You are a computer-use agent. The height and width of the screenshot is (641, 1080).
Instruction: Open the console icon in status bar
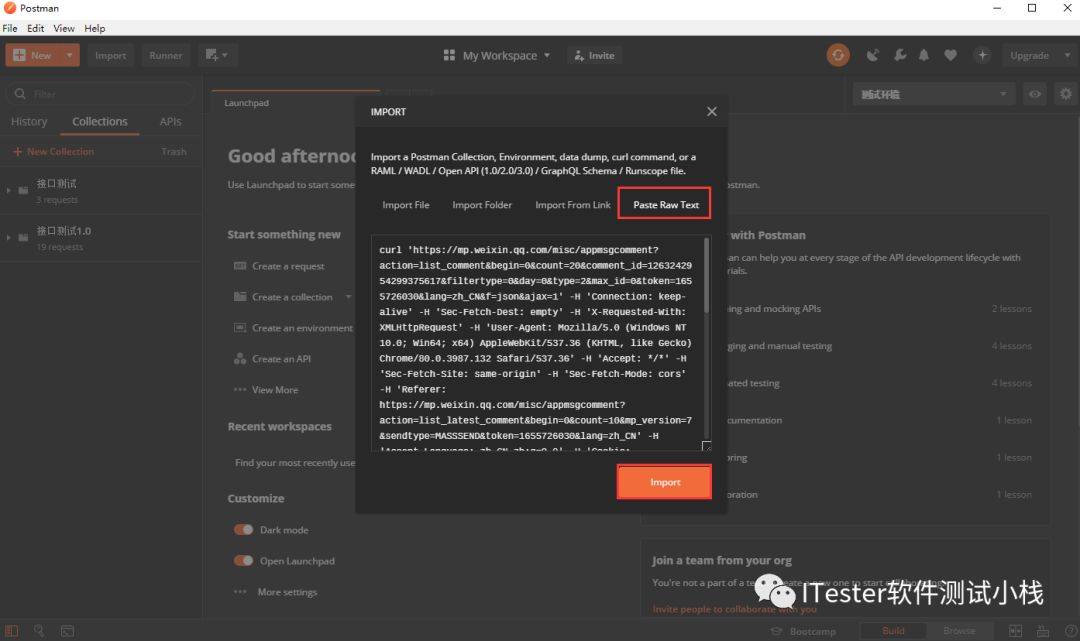[x=67, y=631]
